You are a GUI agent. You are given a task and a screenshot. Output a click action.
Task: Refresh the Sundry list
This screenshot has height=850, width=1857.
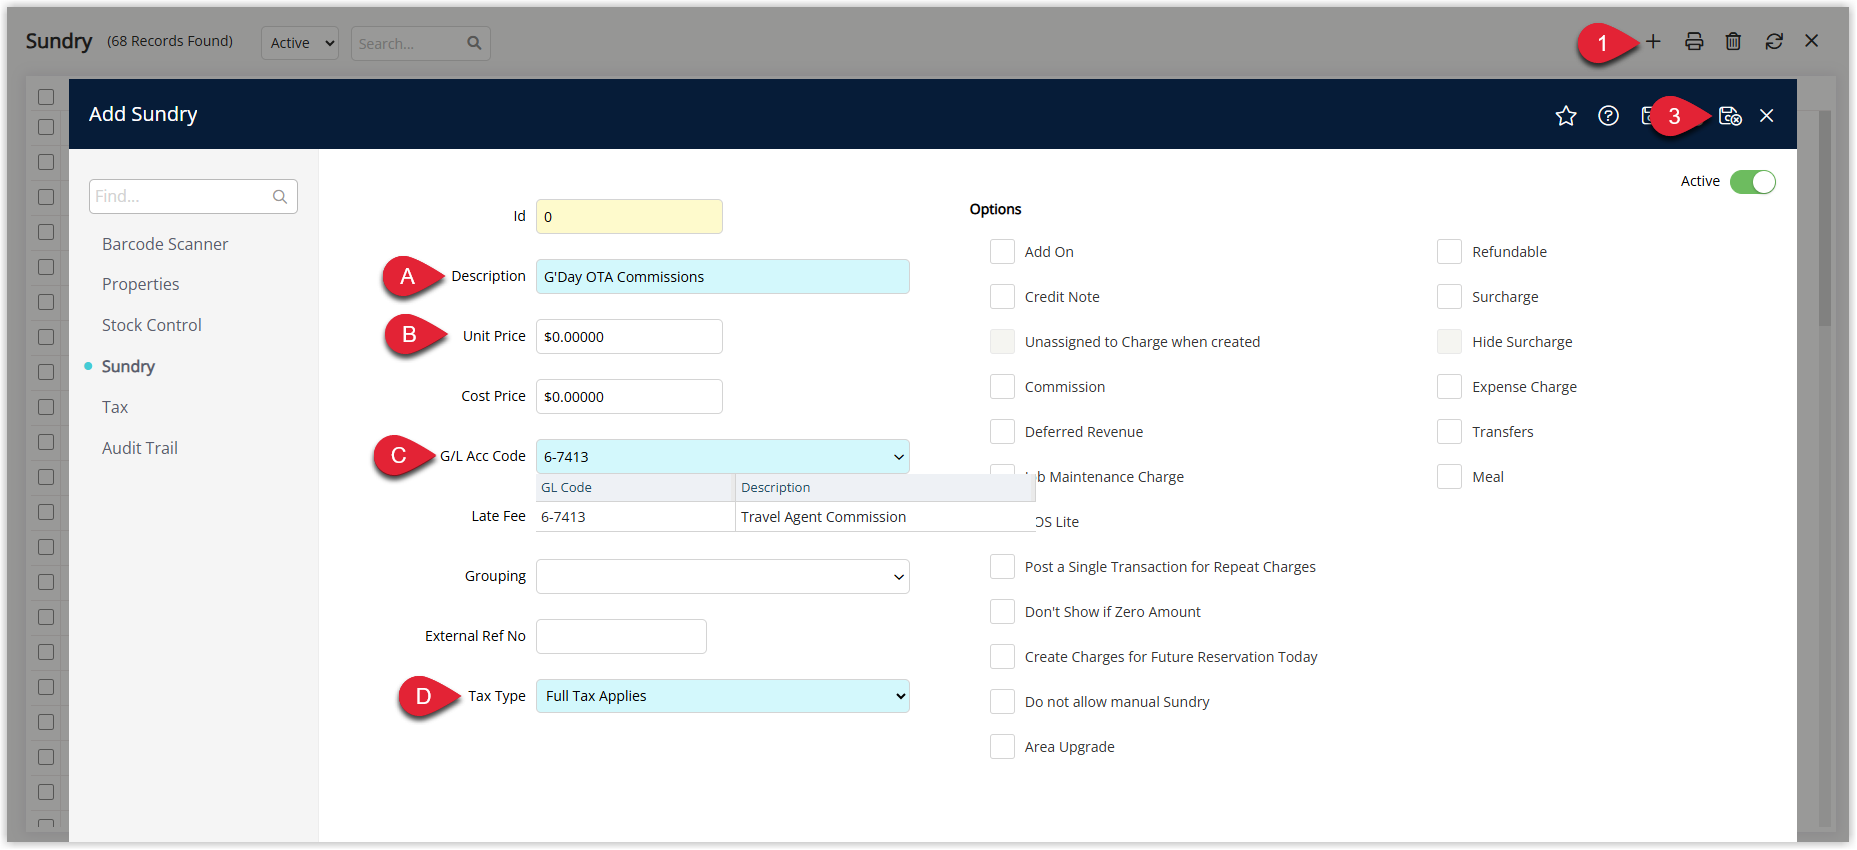(x=1774, y=41)
